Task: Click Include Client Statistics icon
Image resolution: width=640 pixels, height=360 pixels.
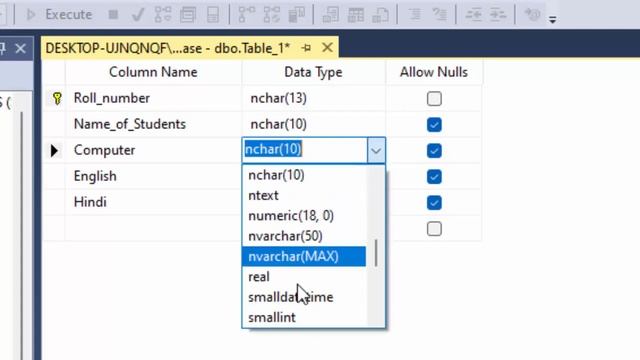Action: 297,15
